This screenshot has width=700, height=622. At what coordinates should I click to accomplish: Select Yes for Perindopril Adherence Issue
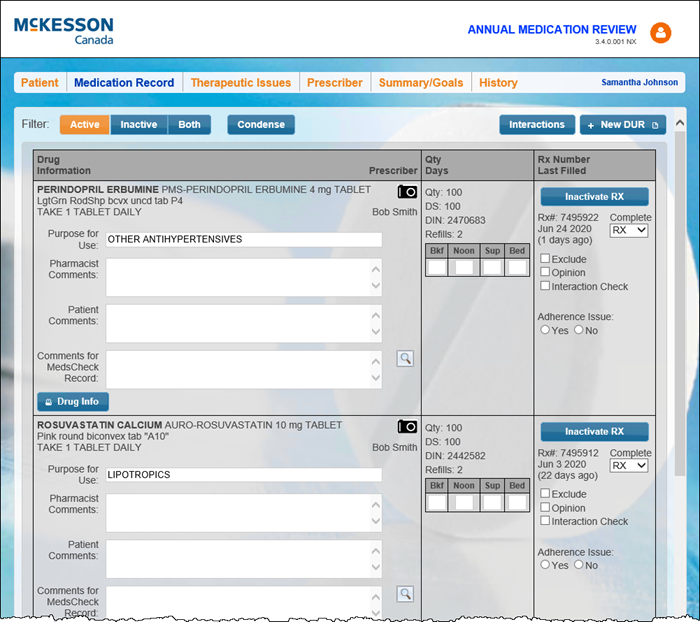[x=545, y=330]
